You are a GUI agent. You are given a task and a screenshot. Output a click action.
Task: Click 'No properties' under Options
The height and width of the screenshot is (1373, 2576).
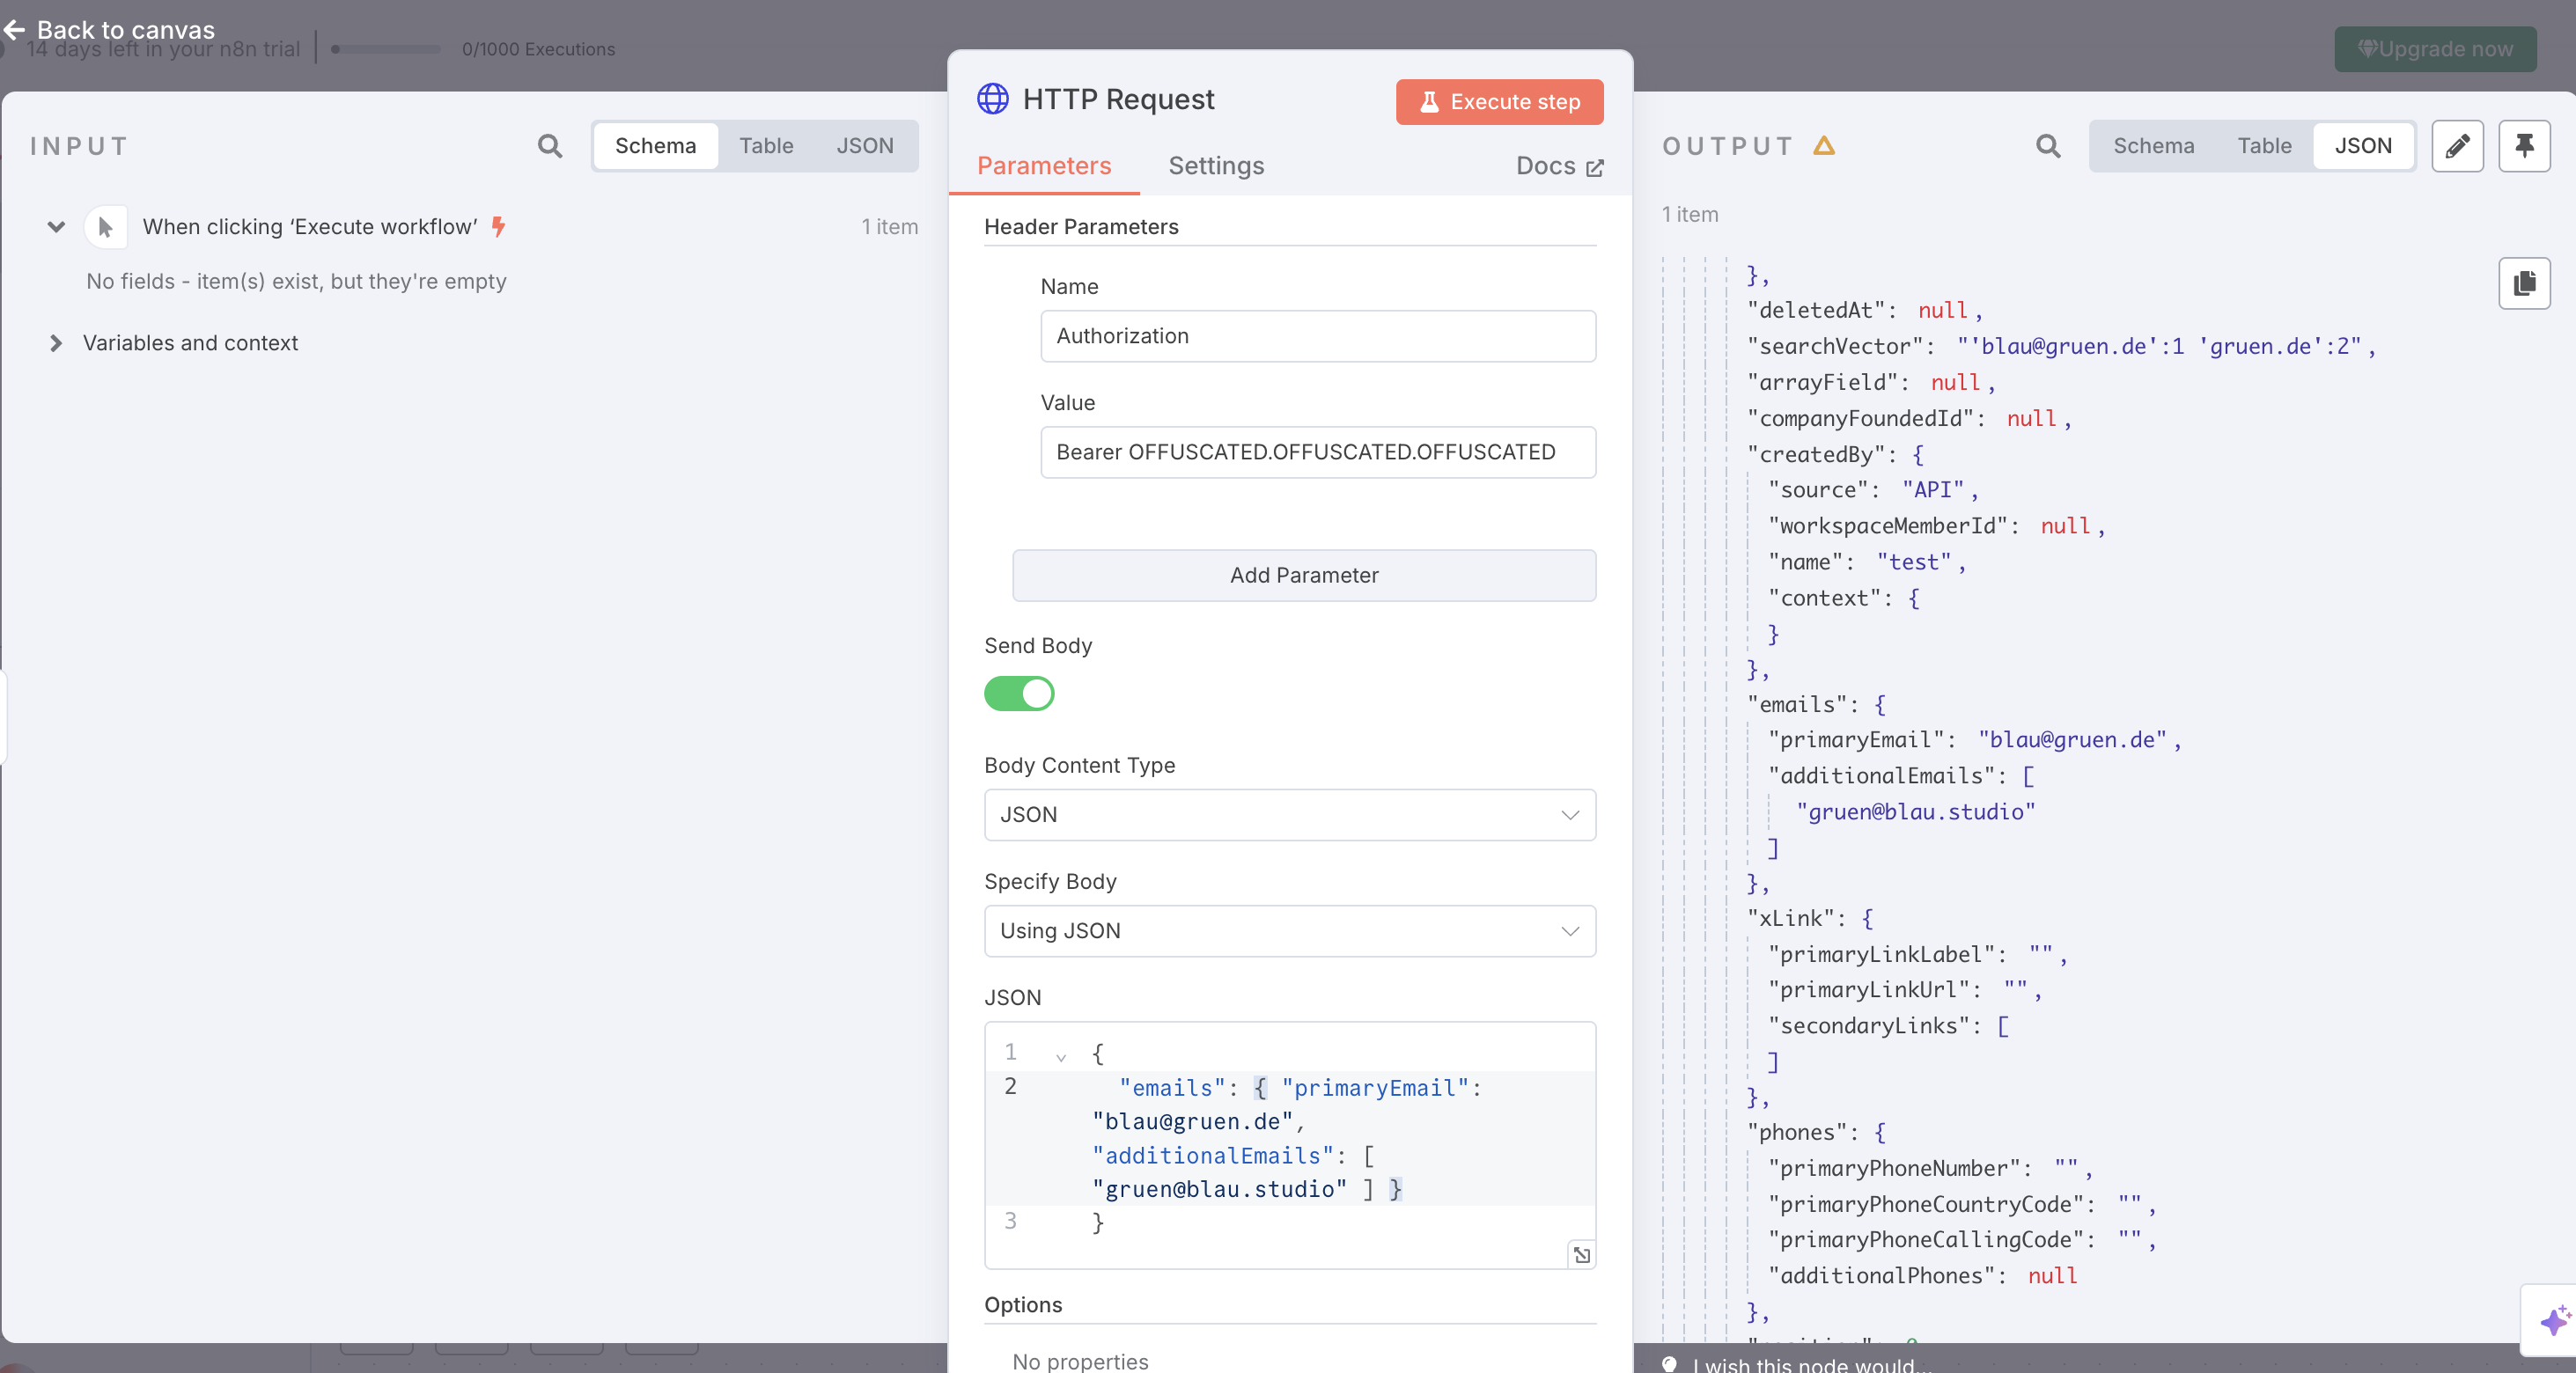(1080, 1361)
